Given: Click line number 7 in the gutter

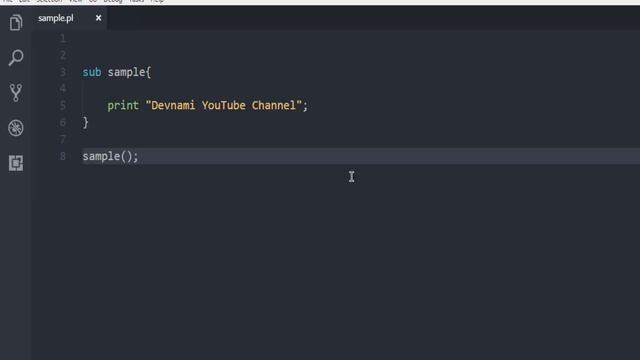Looking at the screenshot, I should coord(63,139).
